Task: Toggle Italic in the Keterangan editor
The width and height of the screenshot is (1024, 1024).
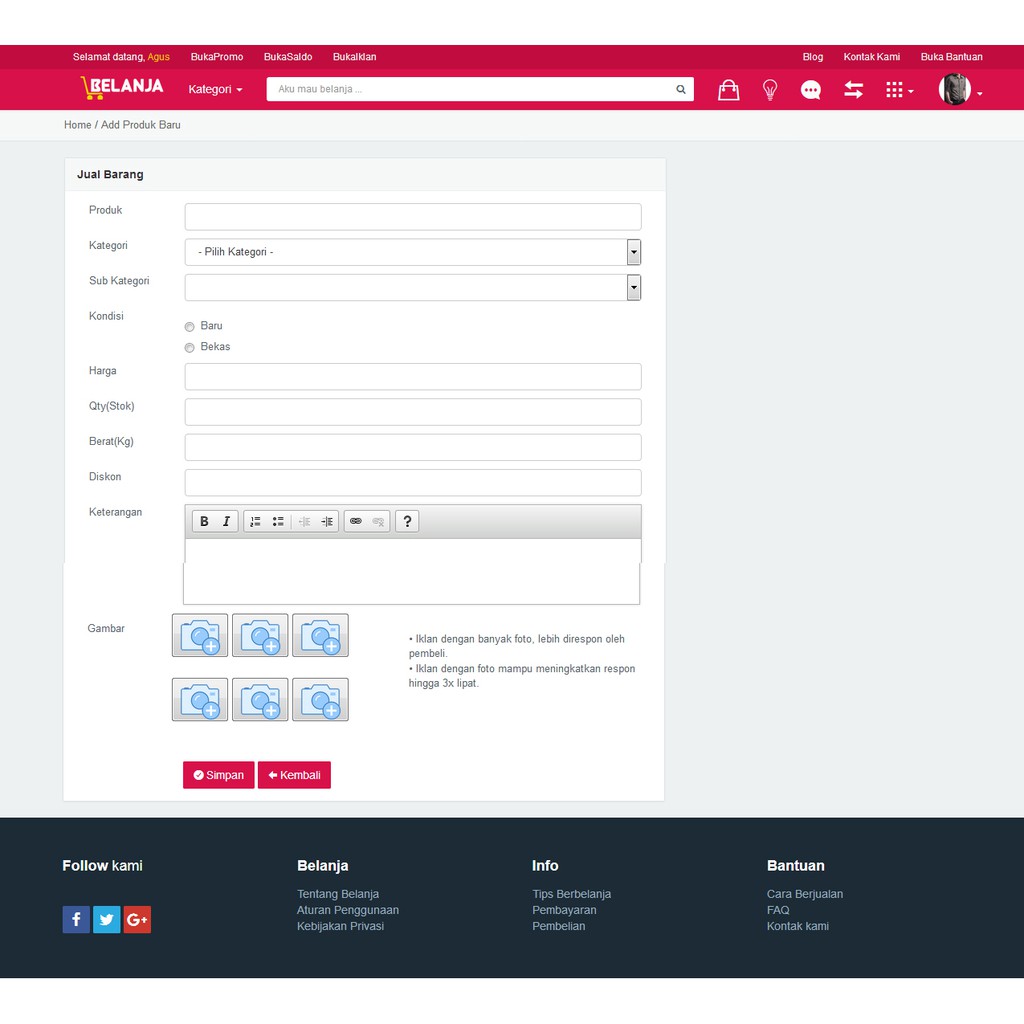Action: pos(226,521)
